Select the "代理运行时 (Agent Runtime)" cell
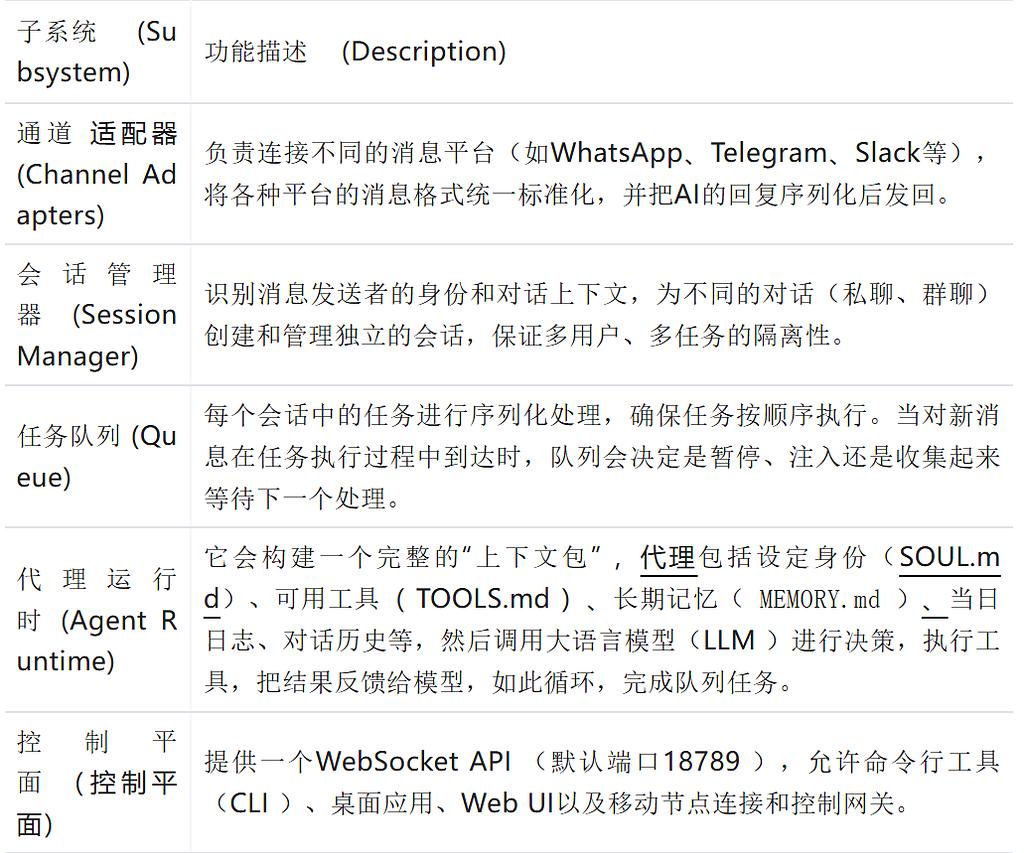 (96, 619)
